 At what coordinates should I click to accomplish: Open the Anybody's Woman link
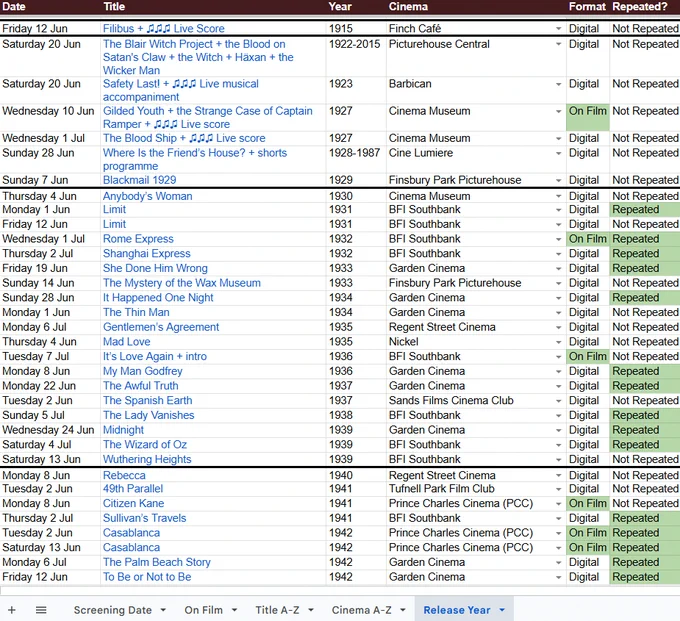tap(147, 196)
